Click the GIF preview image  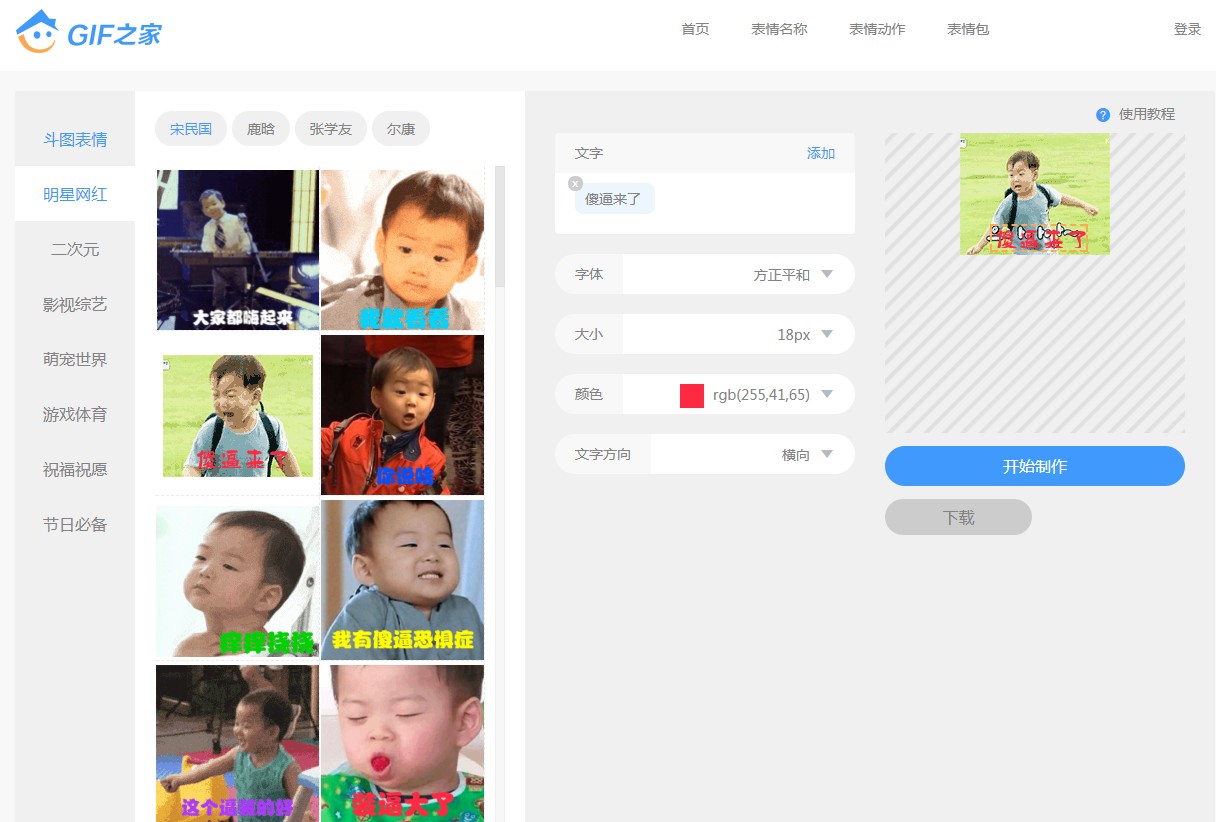tap(1034, 194)
